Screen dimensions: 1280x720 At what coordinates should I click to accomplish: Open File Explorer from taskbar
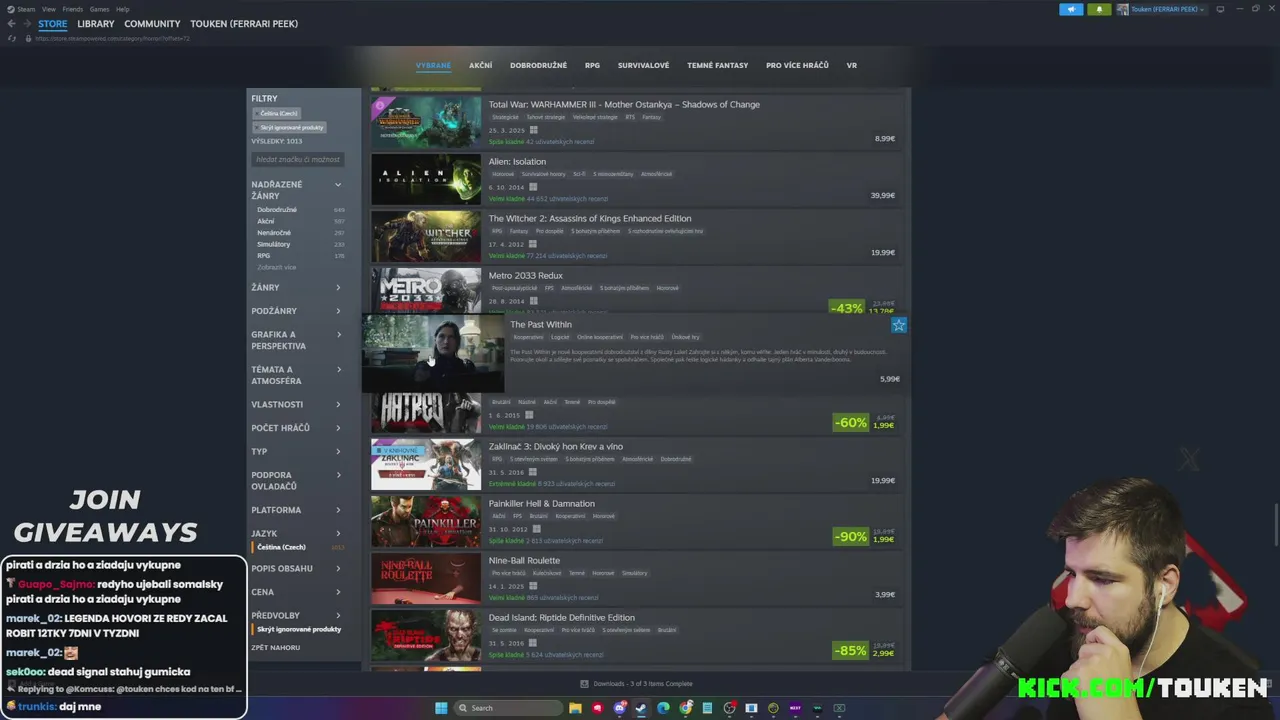pyautogui.click(x=575, y=708)
